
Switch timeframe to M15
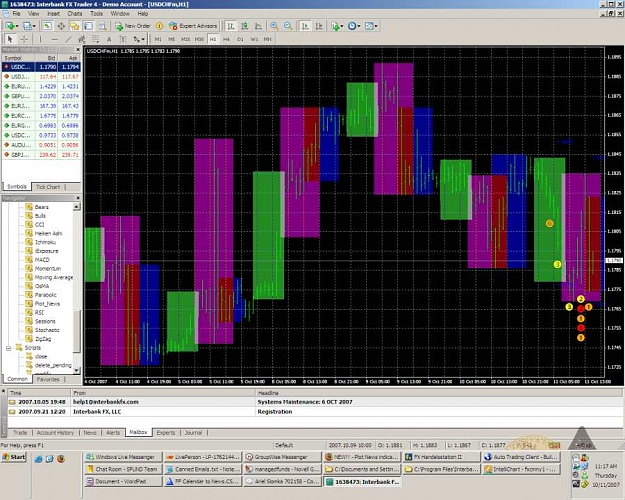[x=185, y=39]
